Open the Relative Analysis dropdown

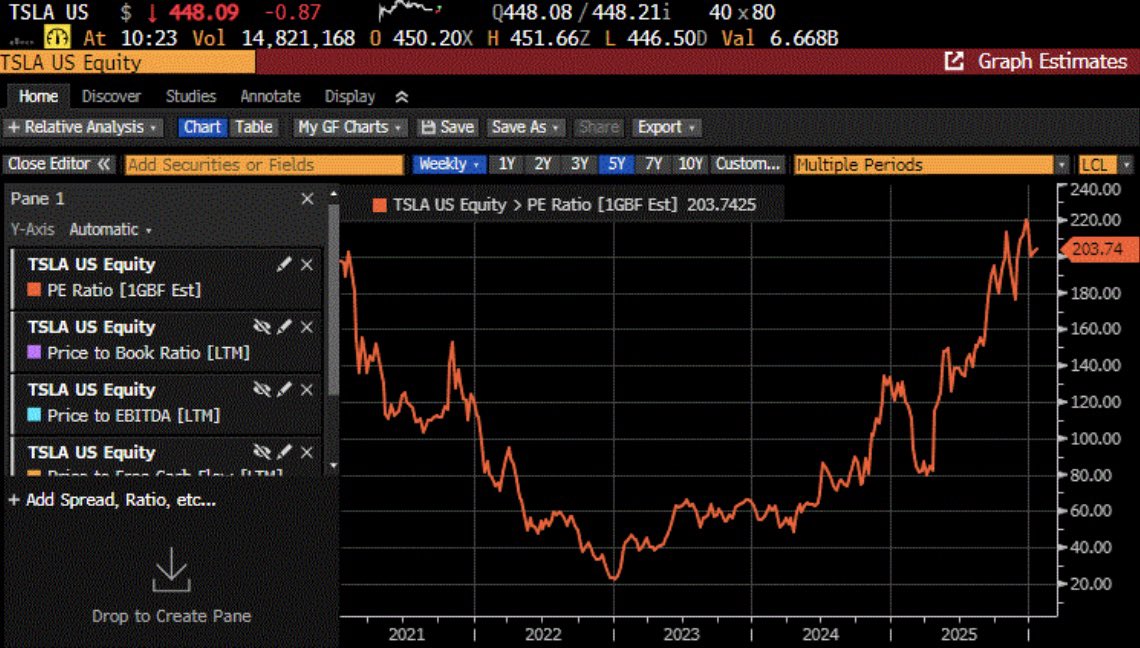click(83, 127)
